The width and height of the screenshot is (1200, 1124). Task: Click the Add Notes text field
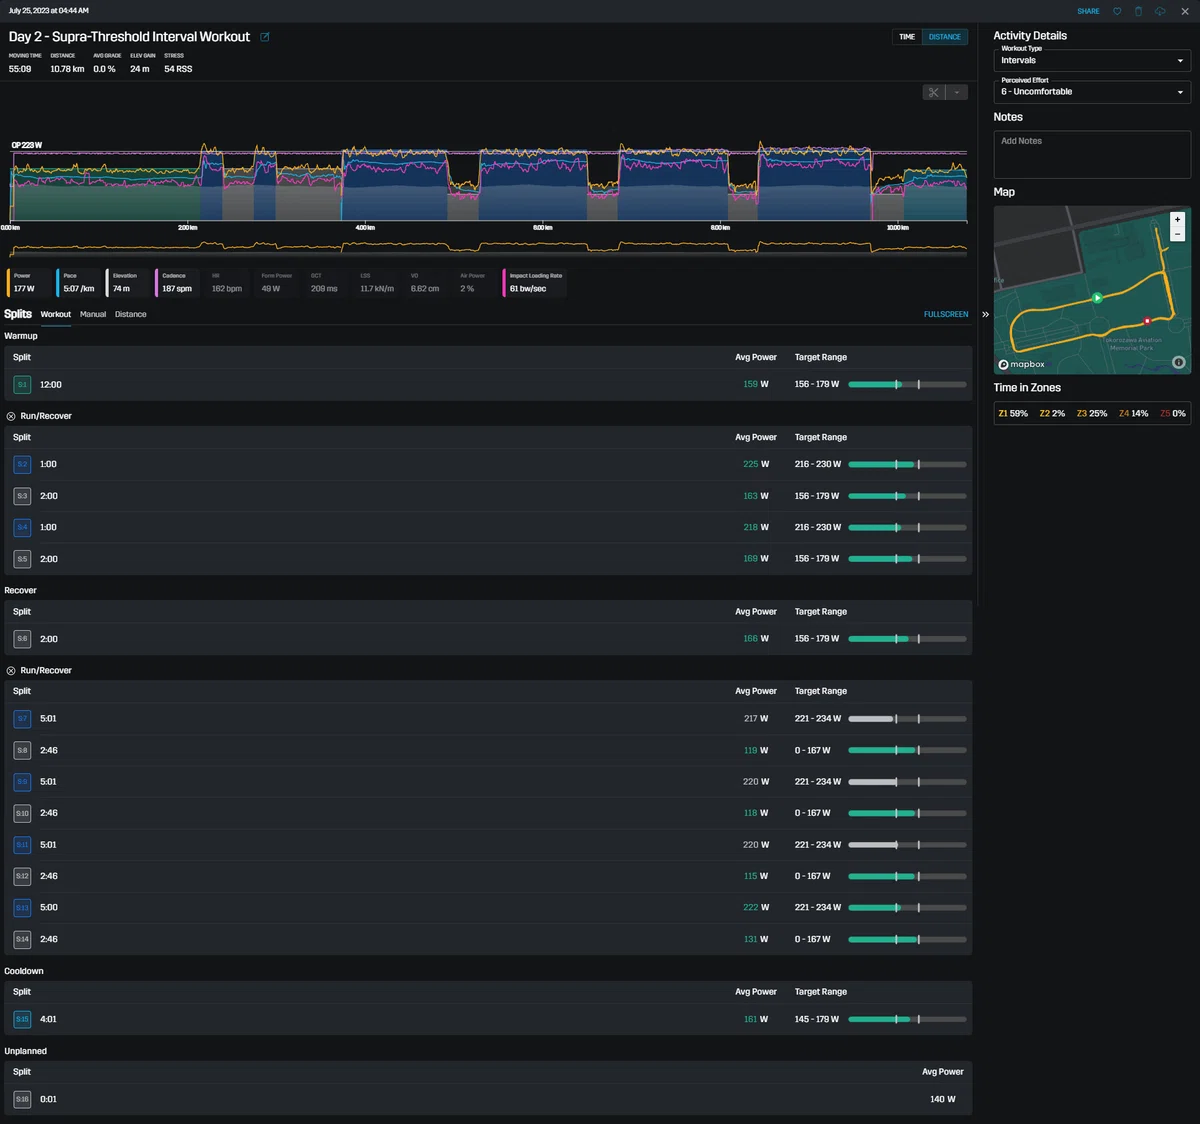1092,154
